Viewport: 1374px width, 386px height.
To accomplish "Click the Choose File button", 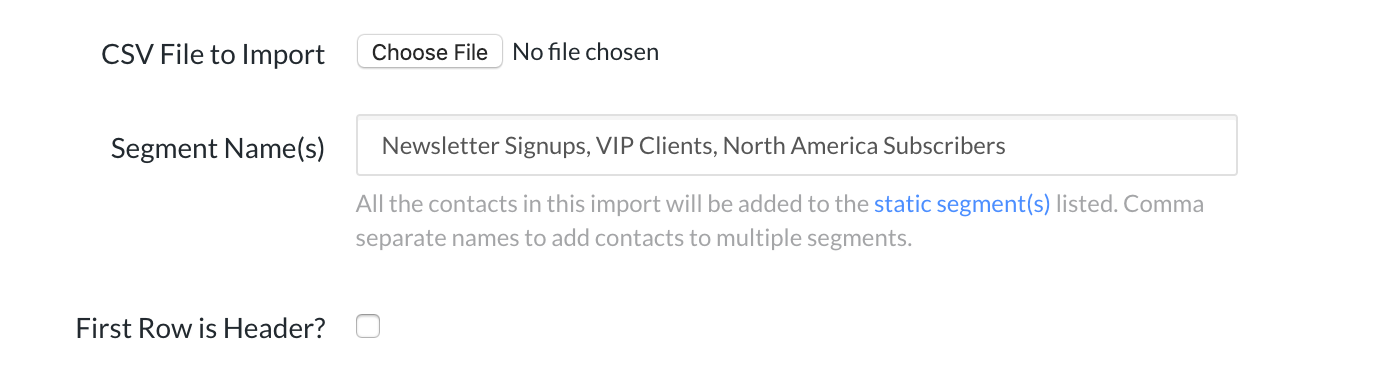I will pos(429,52).
